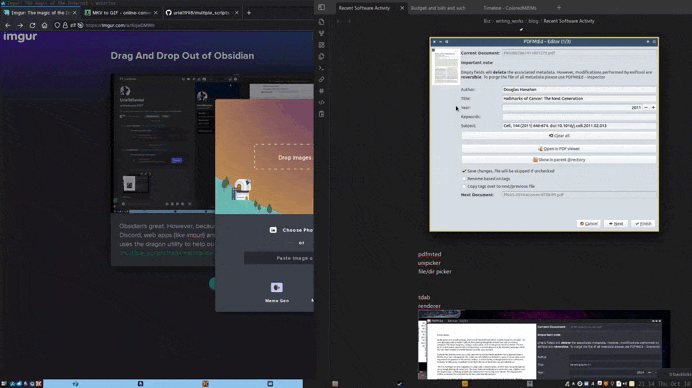Click Open in PDF viewer button
Viewport: 692px width, 388px height.
point(559,149)
